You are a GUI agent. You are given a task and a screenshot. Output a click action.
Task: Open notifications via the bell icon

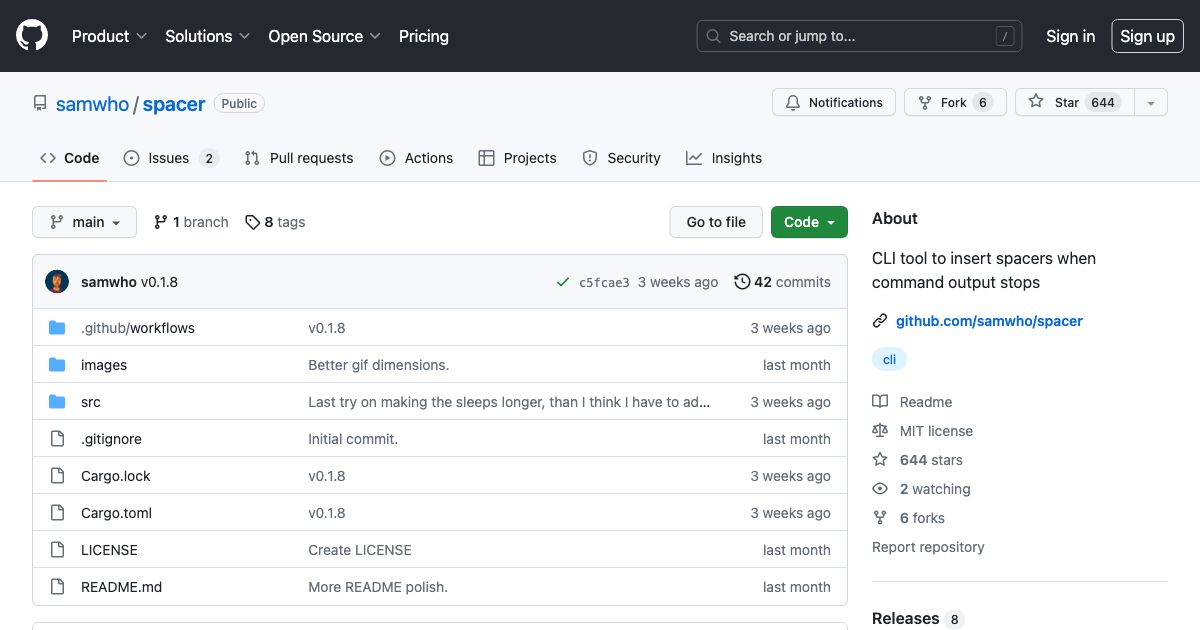[x=793, y=102]
